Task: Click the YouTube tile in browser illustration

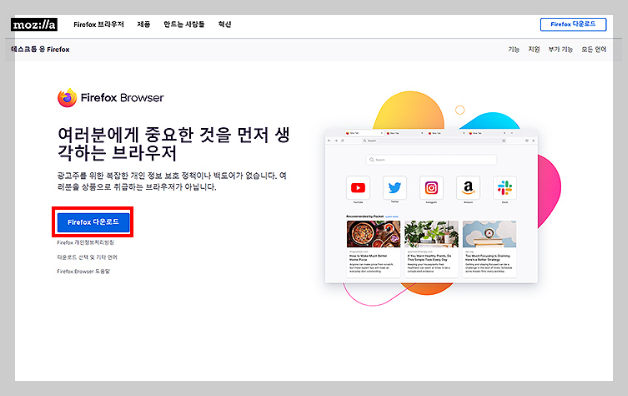Action: tap(358, 187)
